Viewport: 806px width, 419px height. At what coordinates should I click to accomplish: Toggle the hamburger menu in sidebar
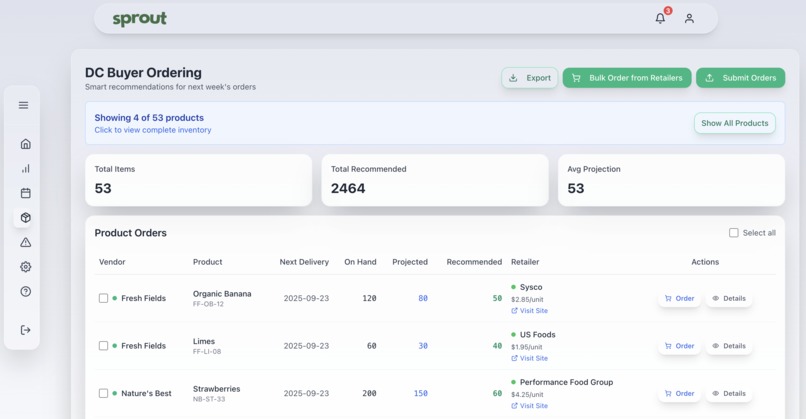[x=24, y=105]
